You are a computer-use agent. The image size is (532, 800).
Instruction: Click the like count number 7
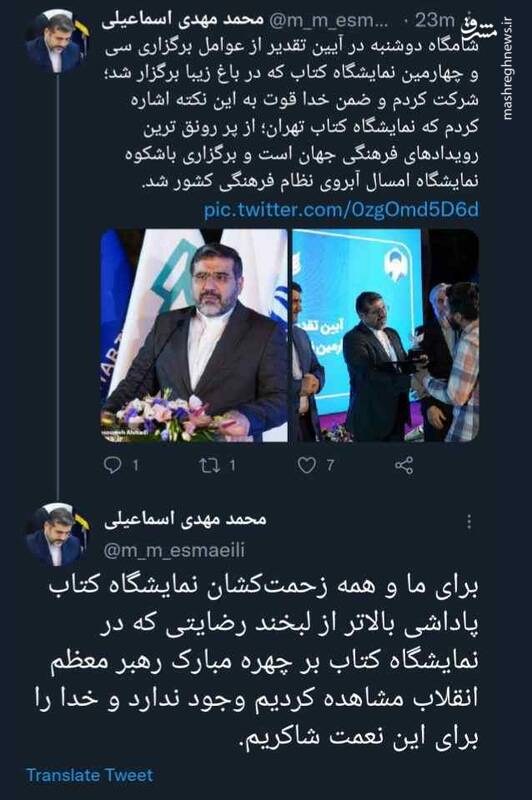pyautogui.click(x=331, y=465)
